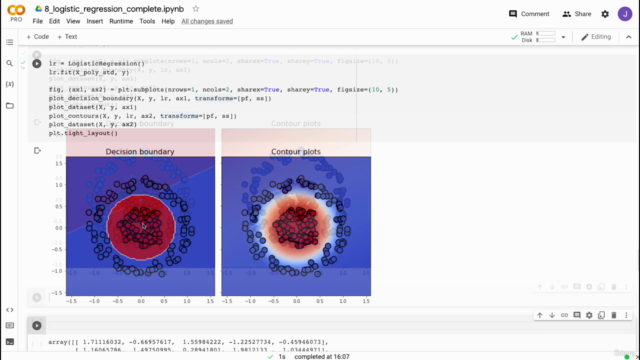Move the cell down with the arrow
This screenshot has width=640, height=360.
tap(552, 315)
